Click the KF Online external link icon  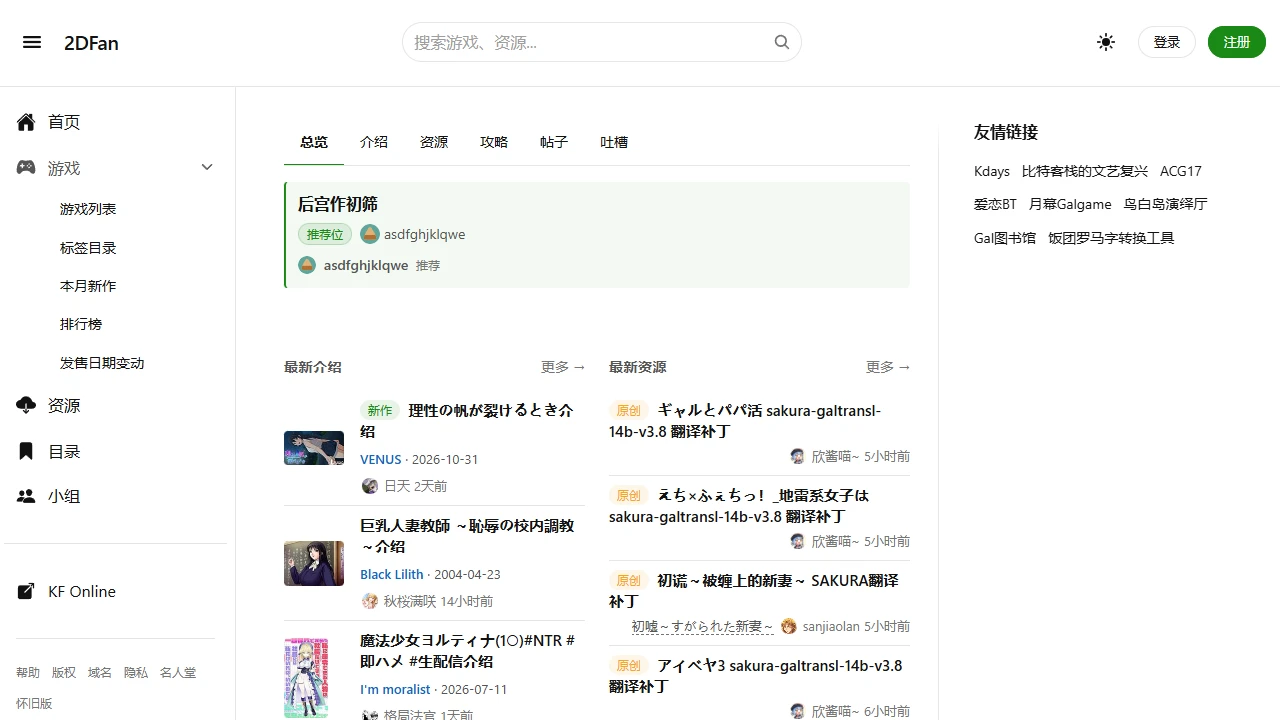26,591
